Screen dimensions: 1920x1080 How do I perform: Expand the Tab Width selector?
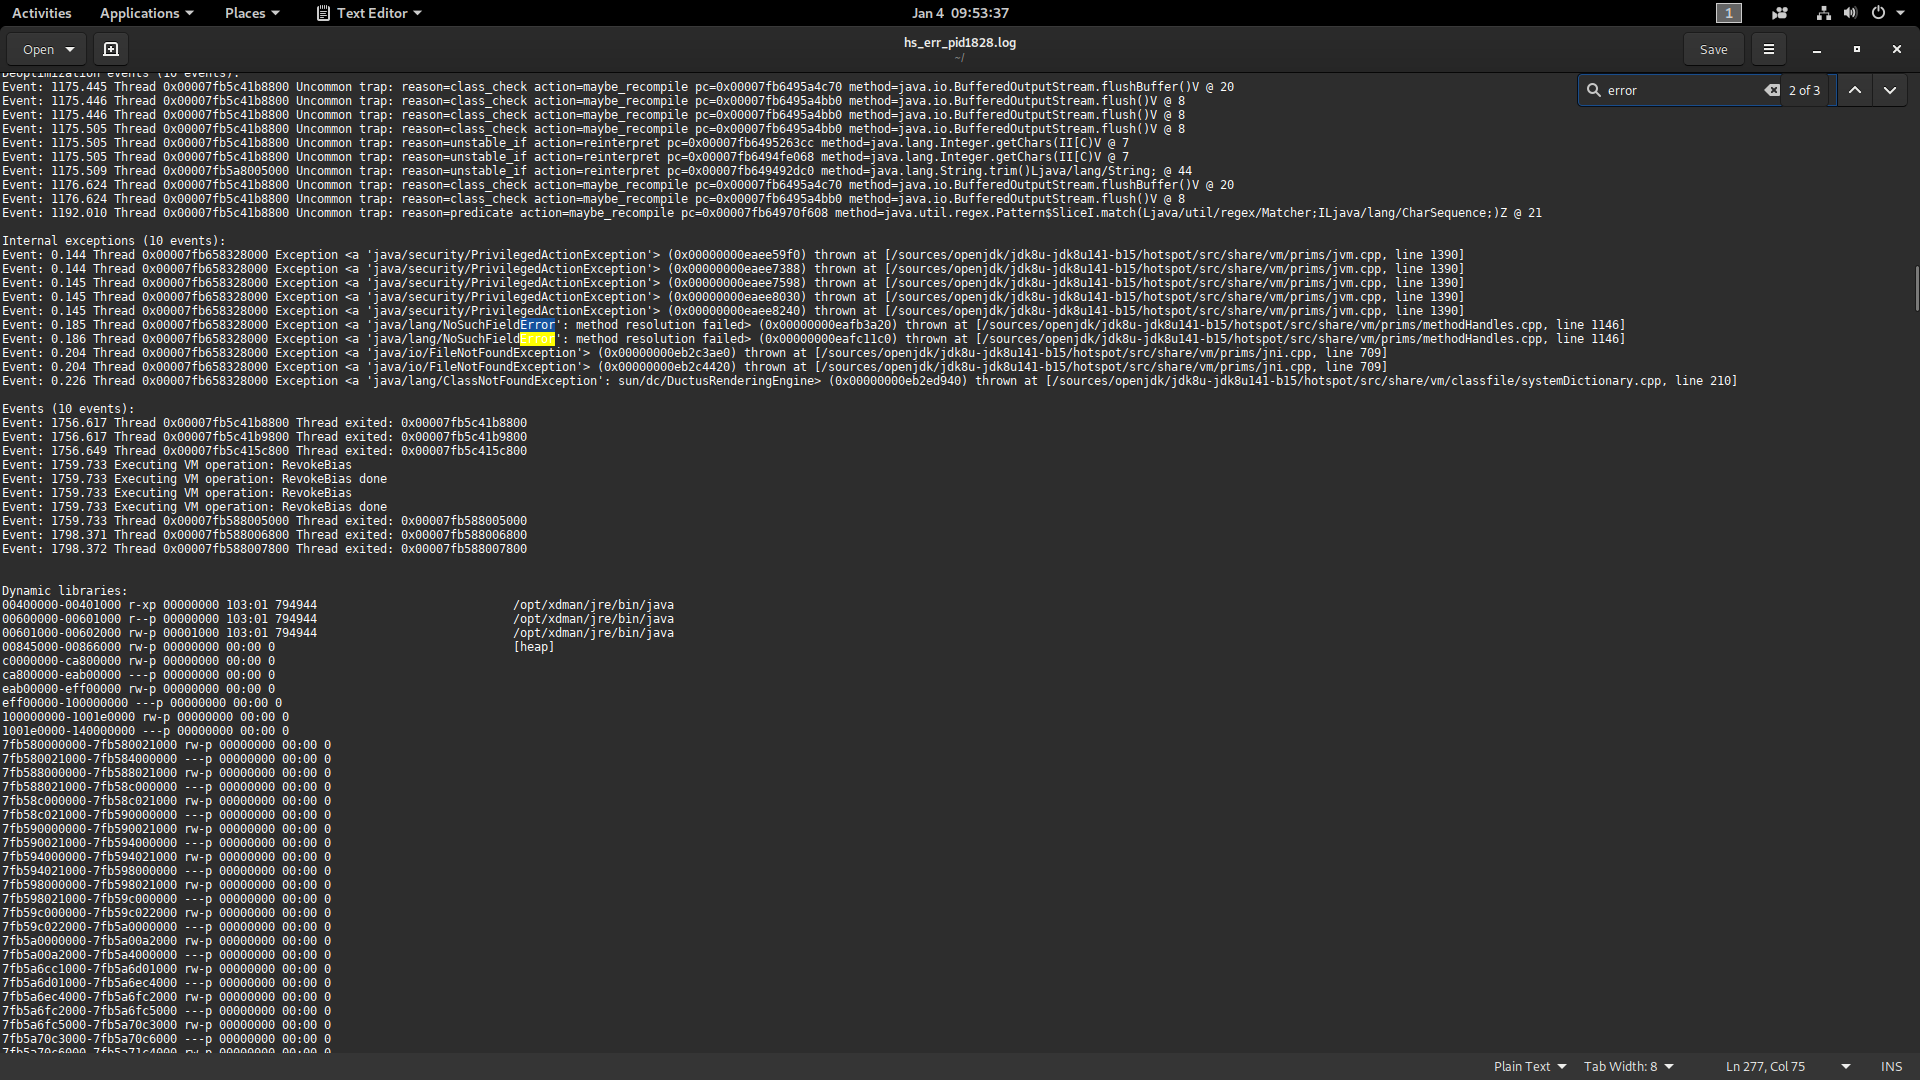1628,1066
